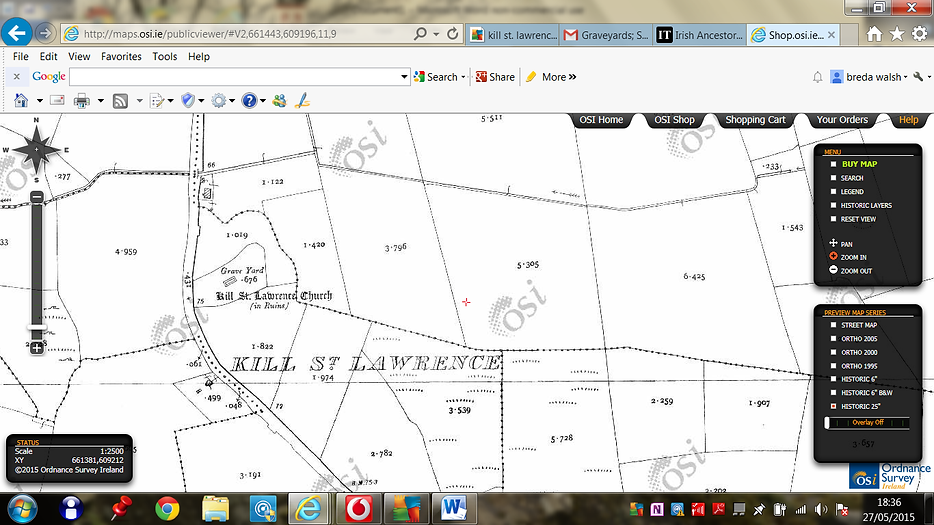Switch to the Graveyards Gmail tab

click(606, 35)
